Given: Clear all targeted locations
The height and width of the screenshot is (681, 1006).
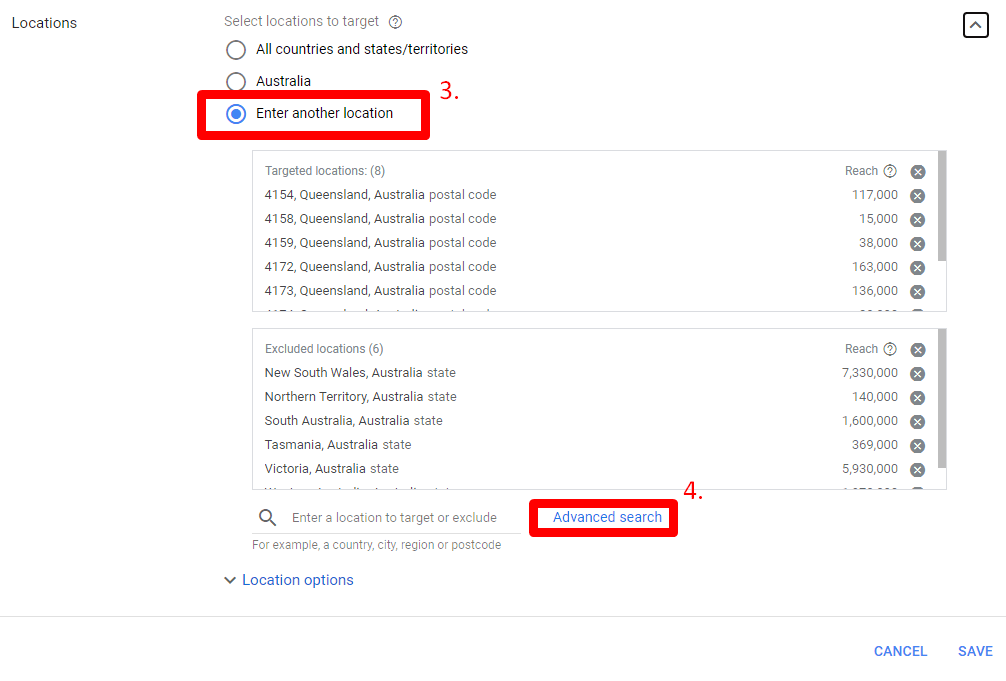Looking at the screenshot, I should [x=918, y=170].
